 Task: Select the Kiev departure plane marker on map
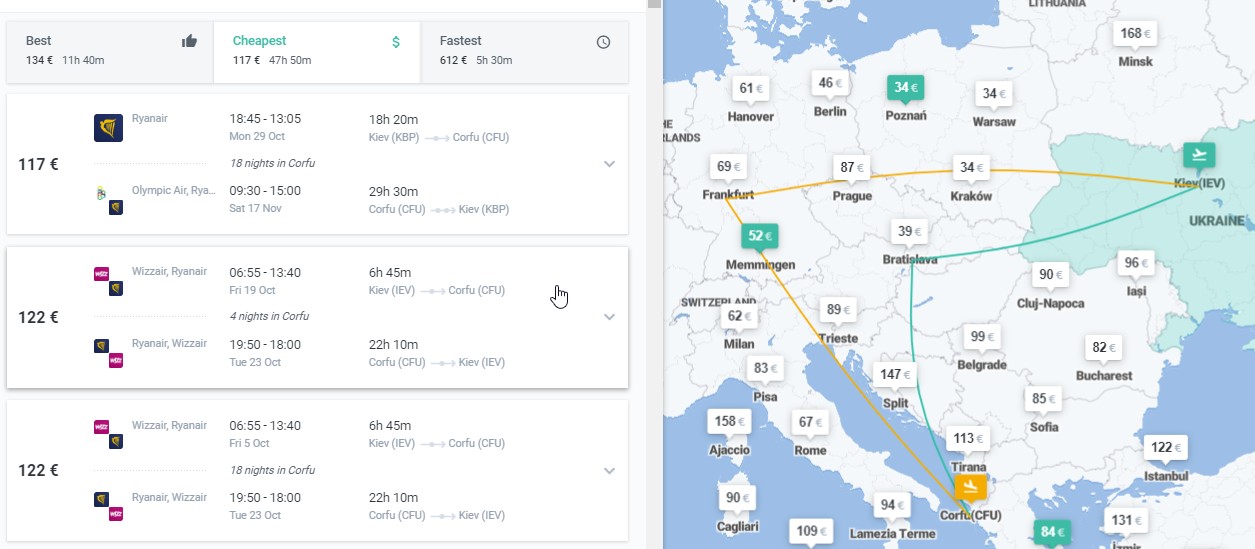pyautogui.click(x=1198, y=155)
